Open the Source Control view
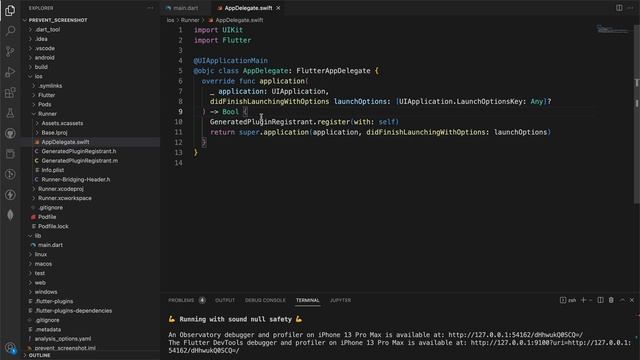 click(x=10, y=51)
